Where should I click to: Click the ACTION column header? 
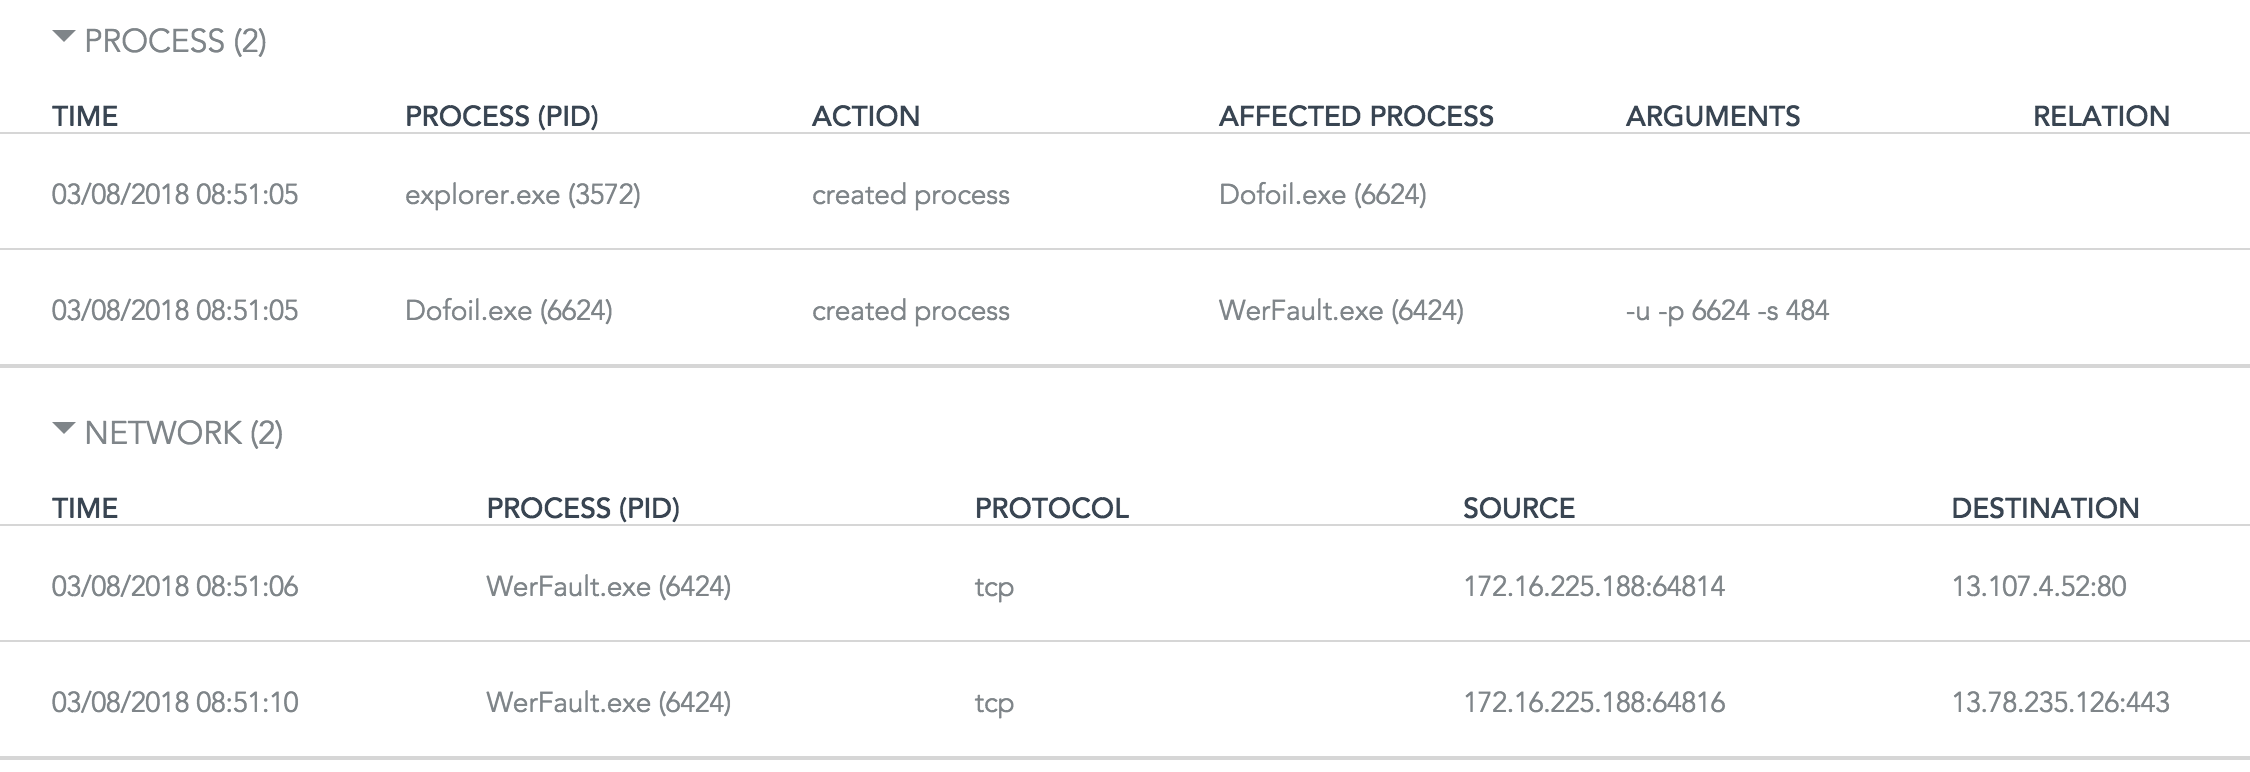tap(865, 116)
